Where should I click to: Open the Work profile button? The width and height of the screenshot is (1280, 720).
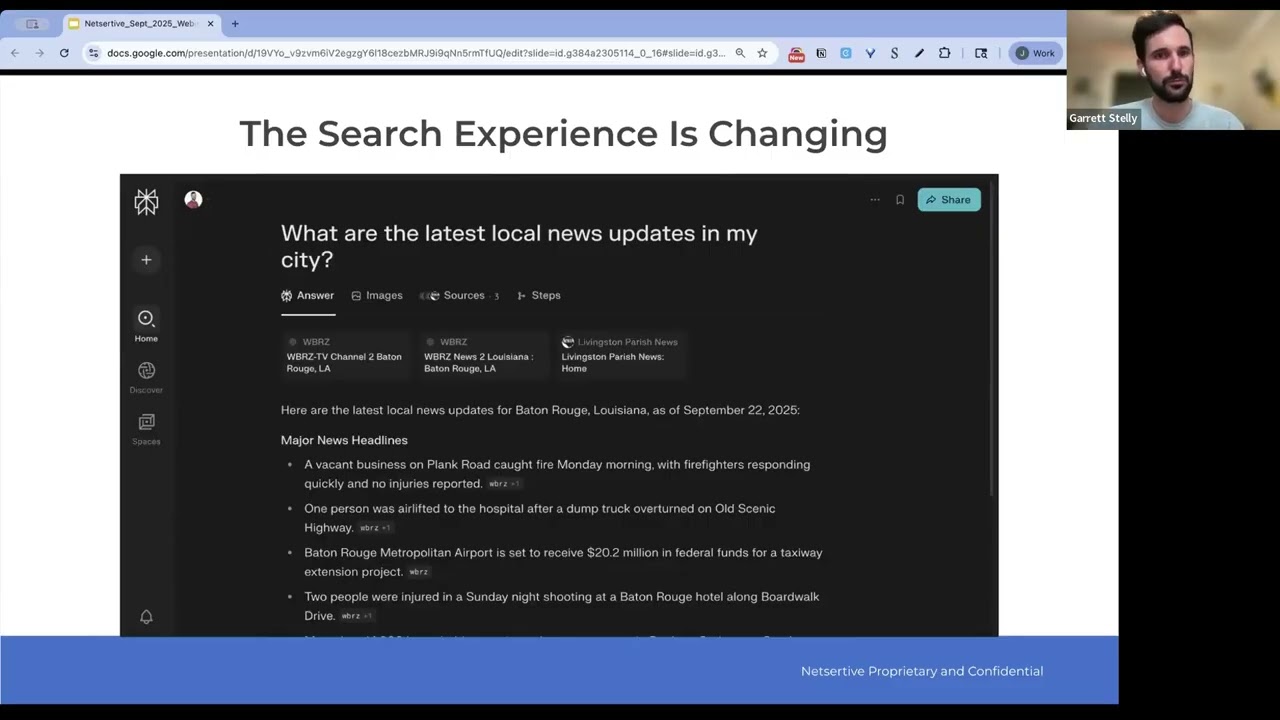pyautogui.click(x=1035, y=53)
